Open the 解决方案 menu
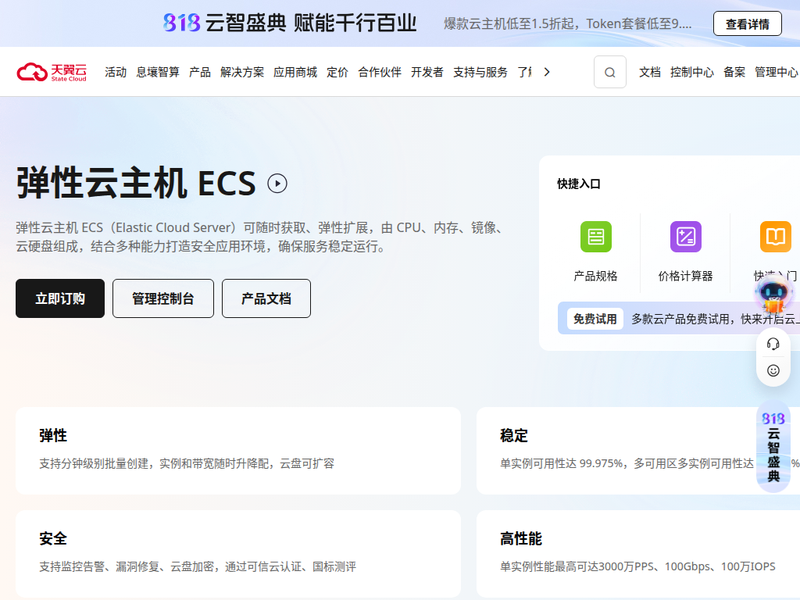This screenshot has width=800, height=600. coord(242,72)
